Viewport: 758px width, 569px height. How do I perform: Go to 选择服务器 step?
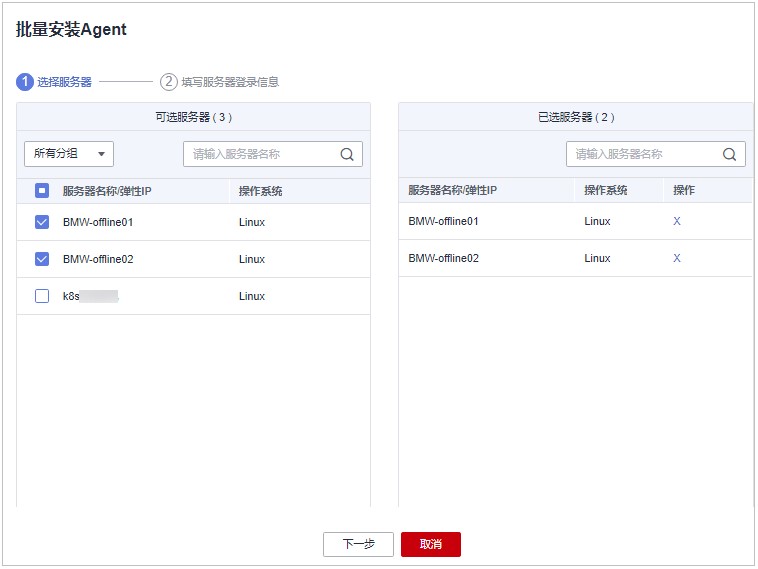click(x=64, y=82)
